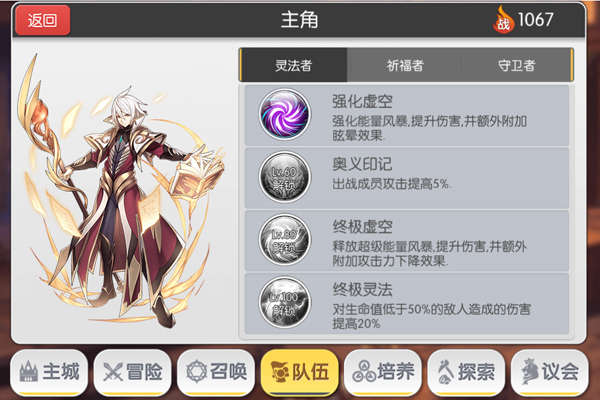
Task: Open the 召唤 hexagram summon button
Action: 216,372
